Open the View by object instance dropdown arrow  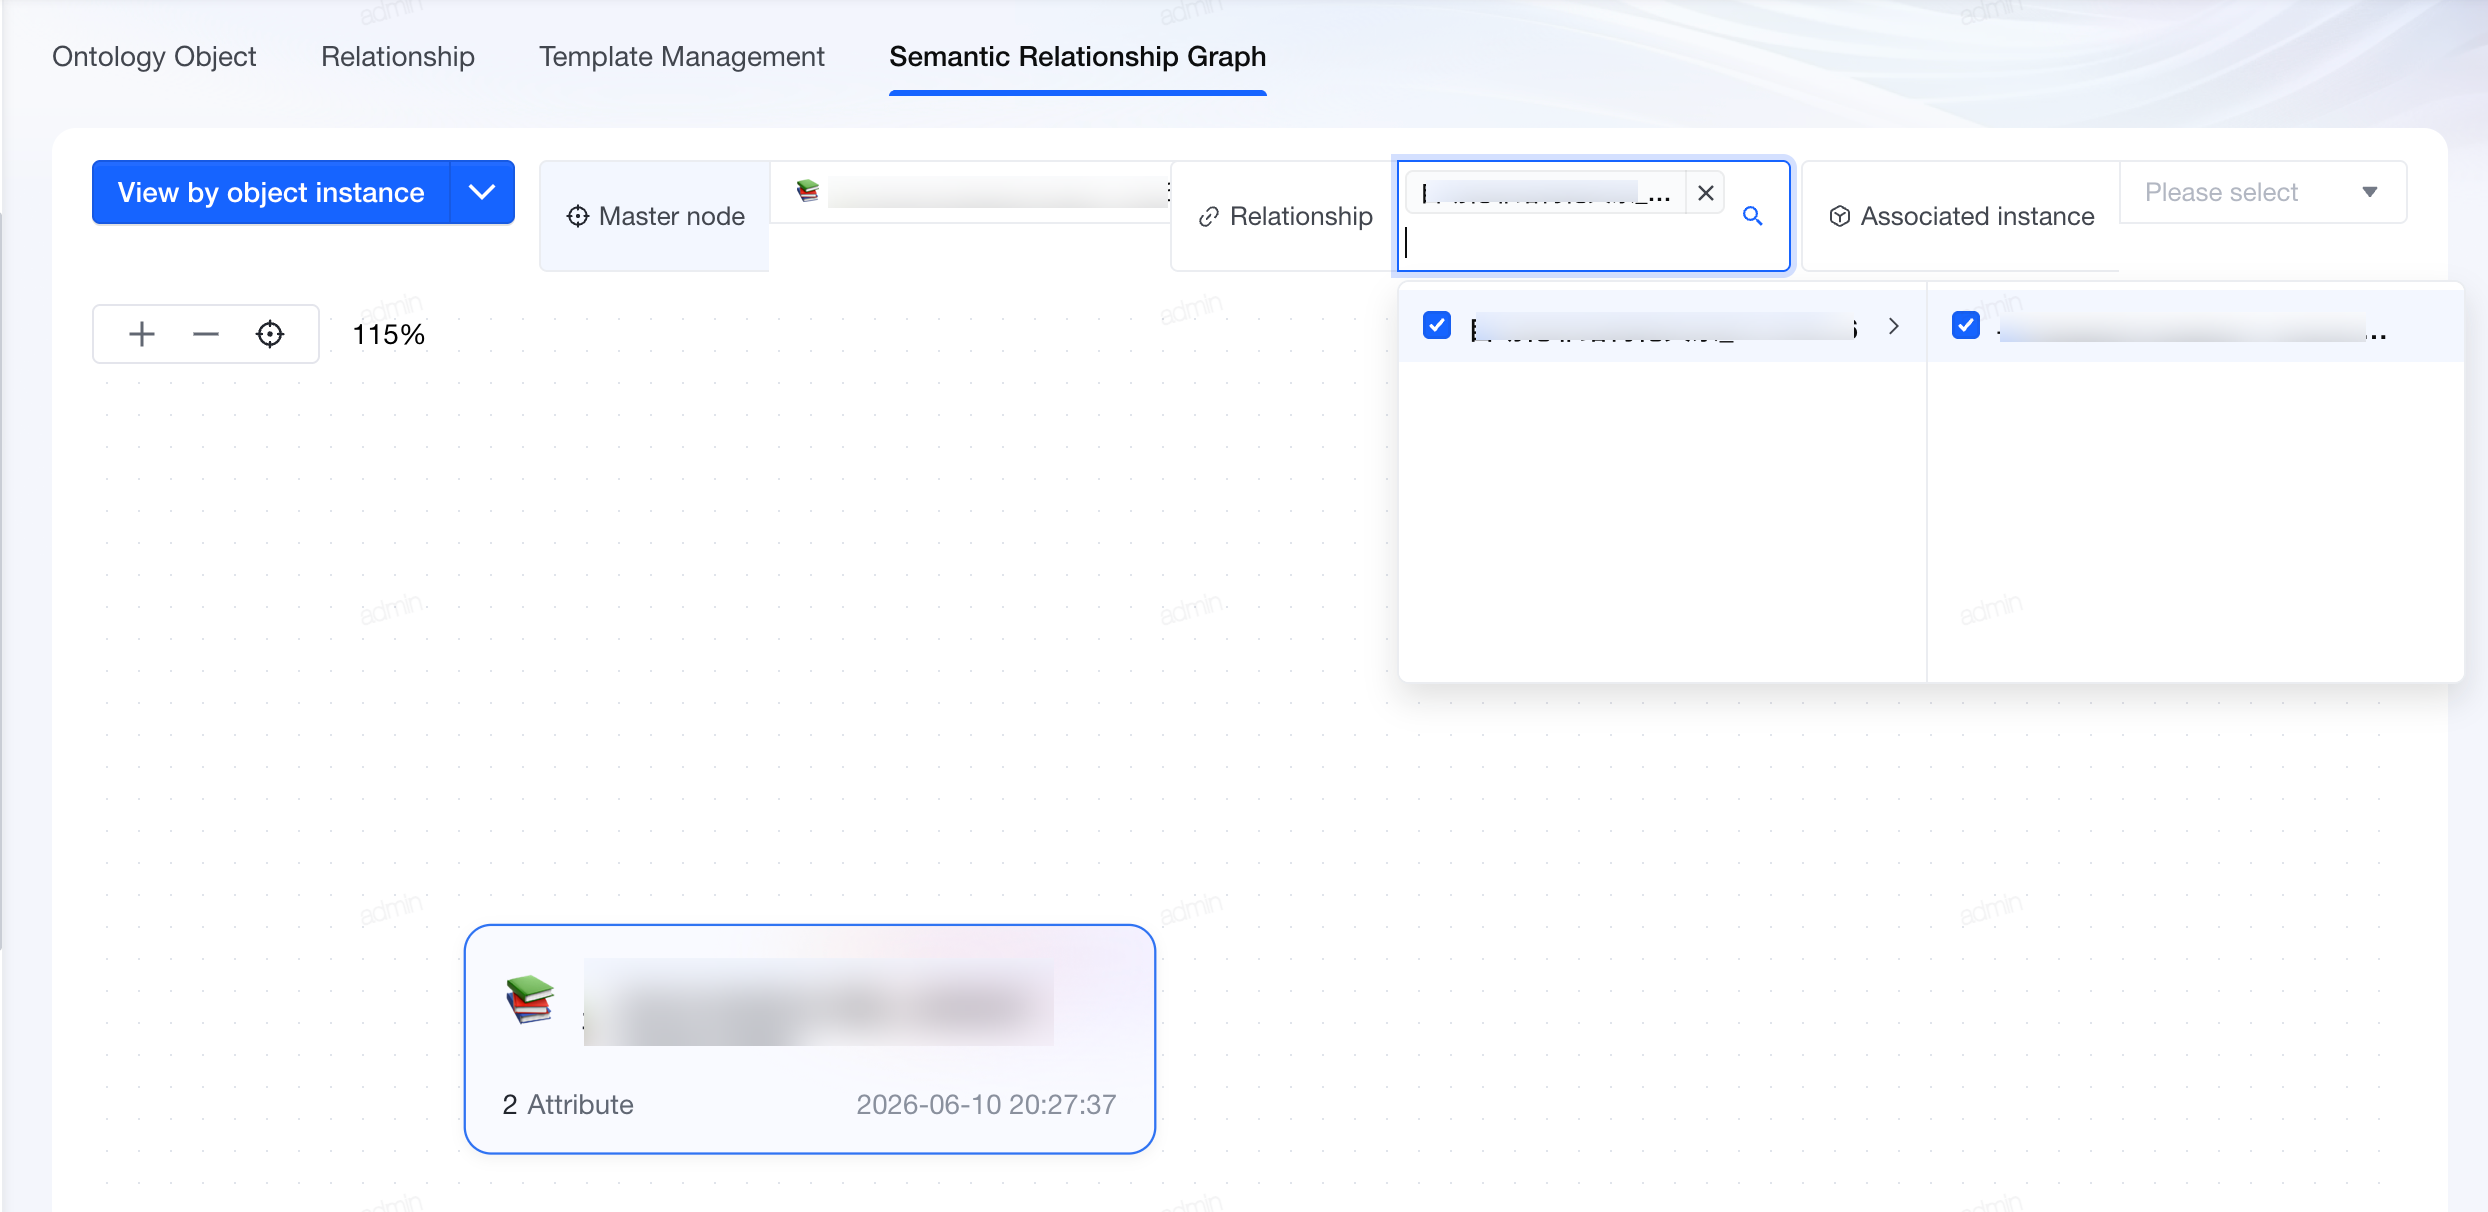click(482, 192)
